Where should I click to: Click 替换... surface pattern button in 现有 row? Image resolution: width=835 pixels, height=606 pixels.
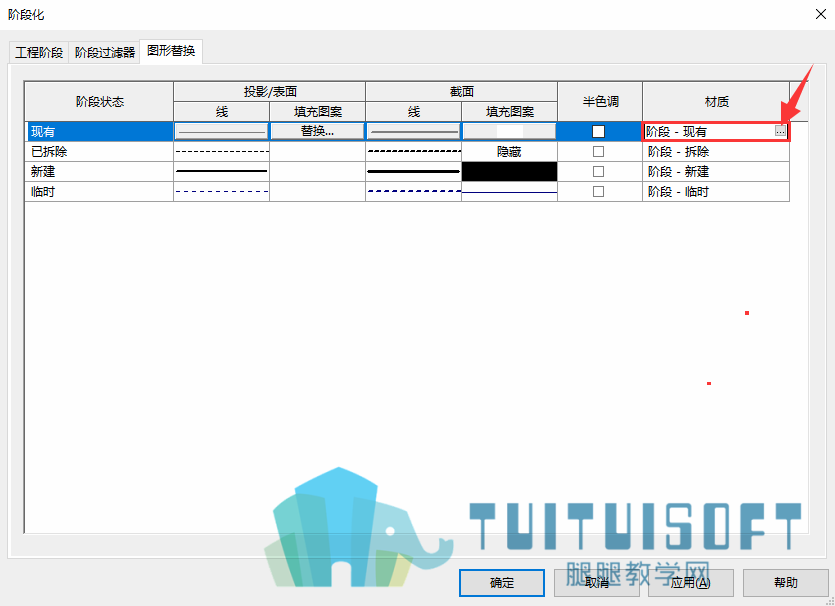pyautogui.click(x=317, y=131)
